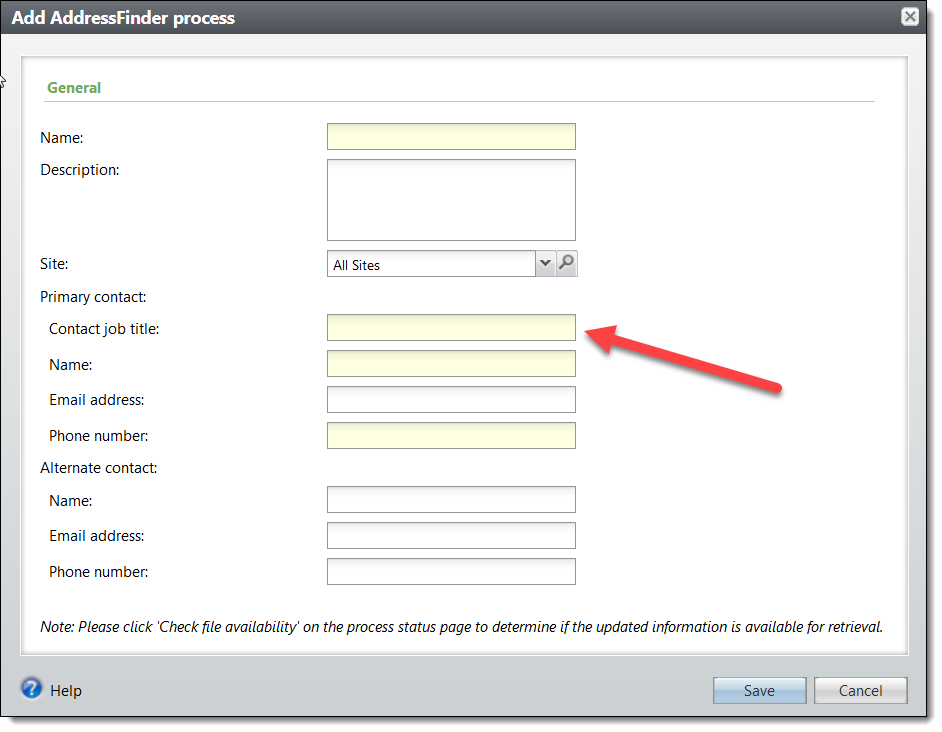Click the Primary contact Phone number field

click(451, 436)
